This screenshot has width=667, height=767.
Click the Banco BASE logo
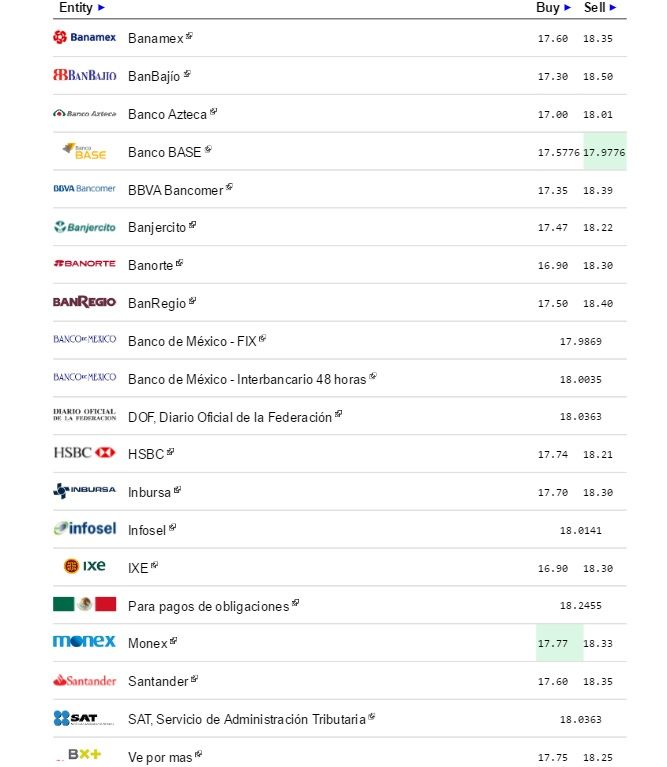[x=84, y=151]
